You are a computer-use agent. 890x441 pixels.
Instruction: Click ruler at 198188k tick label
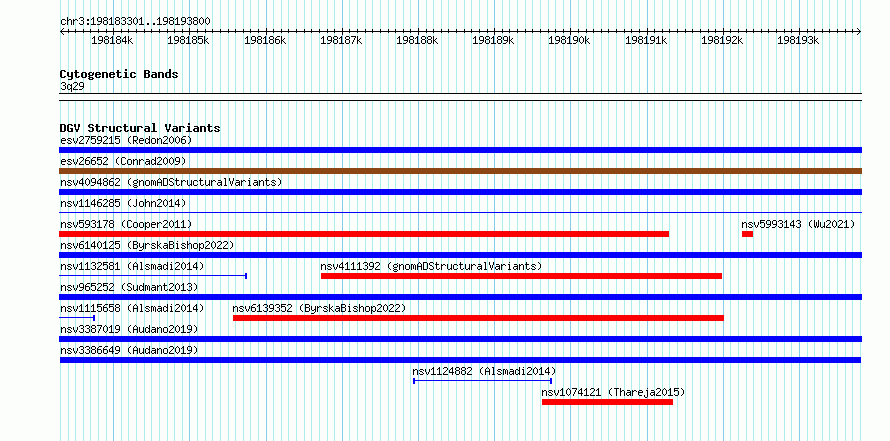(417, 40)
